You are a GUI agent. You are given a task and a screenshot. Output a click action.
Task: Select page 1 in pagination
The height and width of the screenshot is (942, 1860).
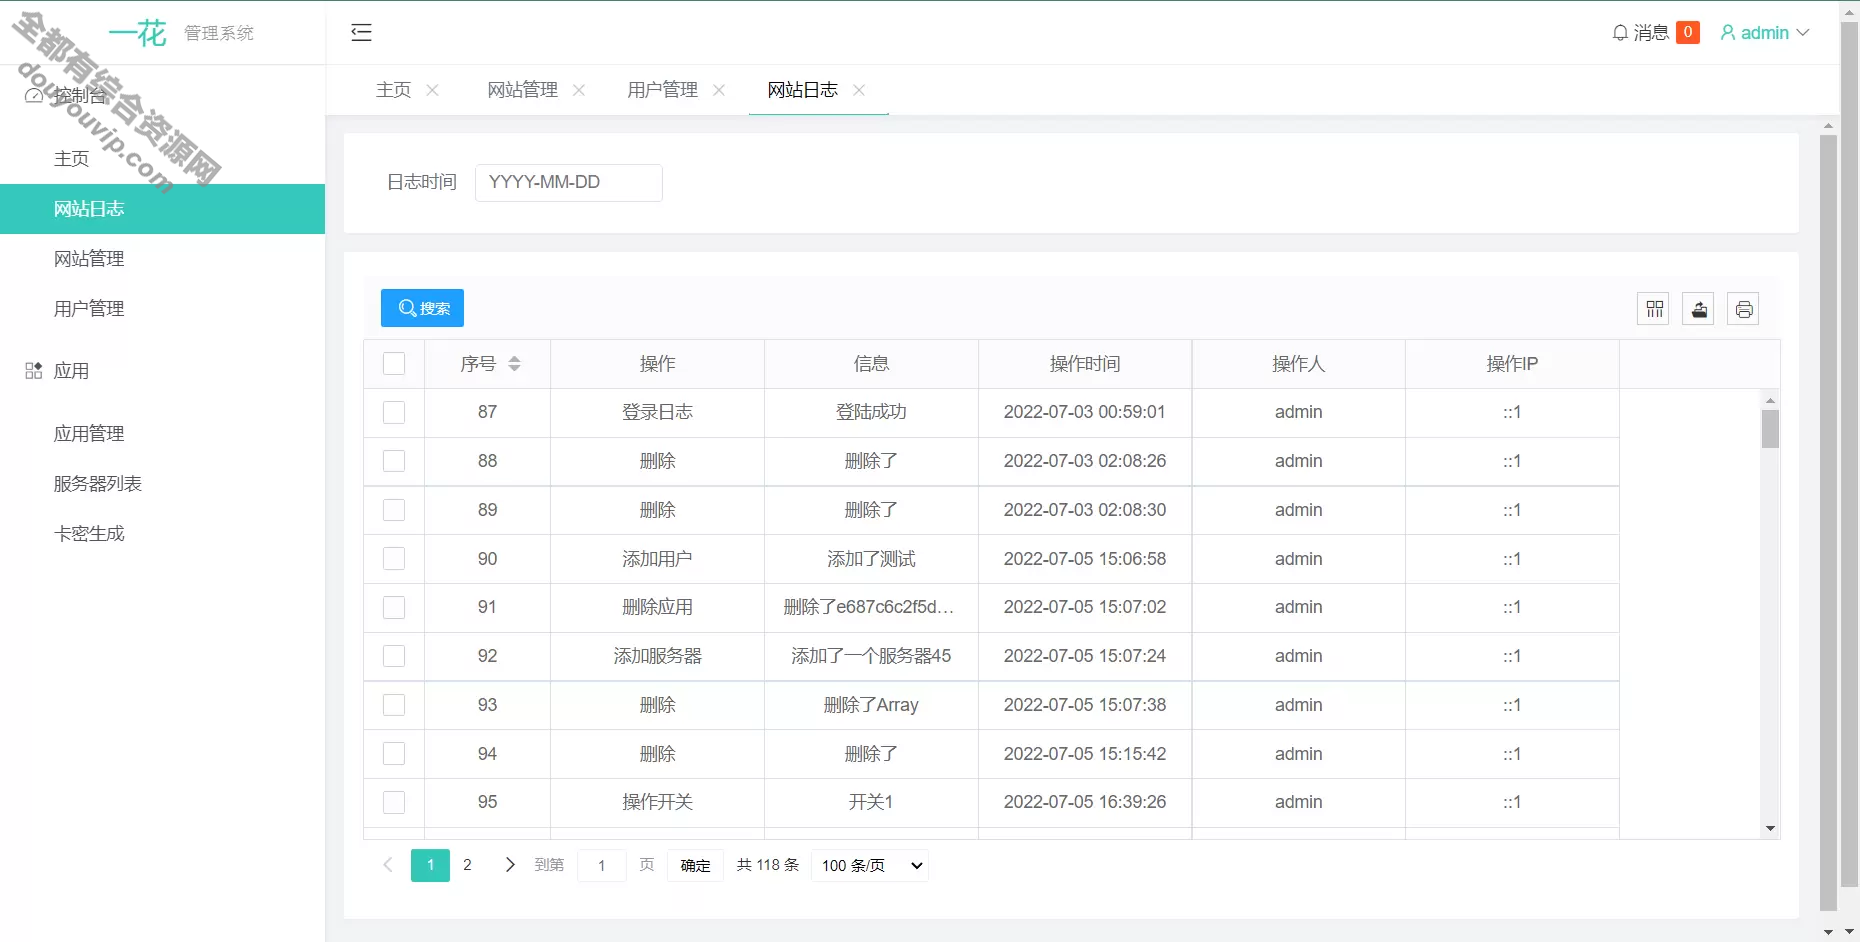(430, 866)
